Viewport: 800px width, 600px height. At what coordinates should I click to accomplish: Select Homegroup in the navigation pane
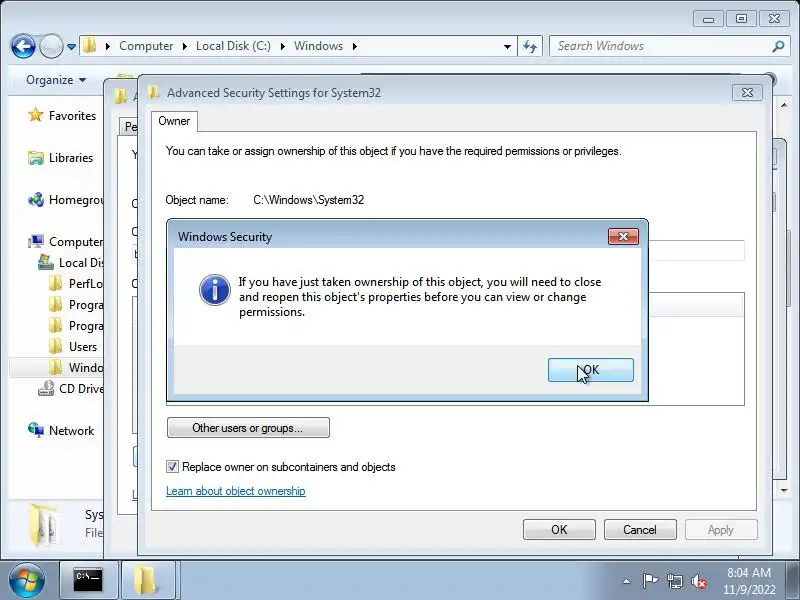click(76, 199)
